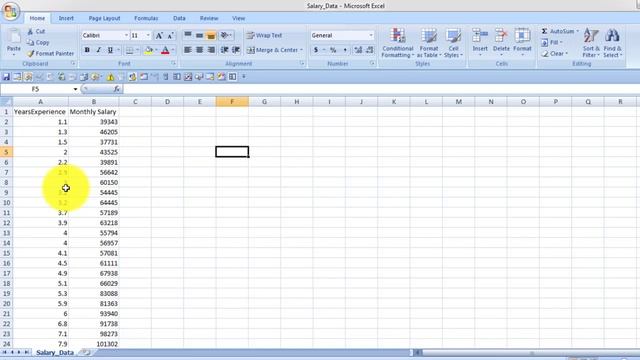Click the Clear button
This screenshot has width=640, height=360.
coord(554,53)
